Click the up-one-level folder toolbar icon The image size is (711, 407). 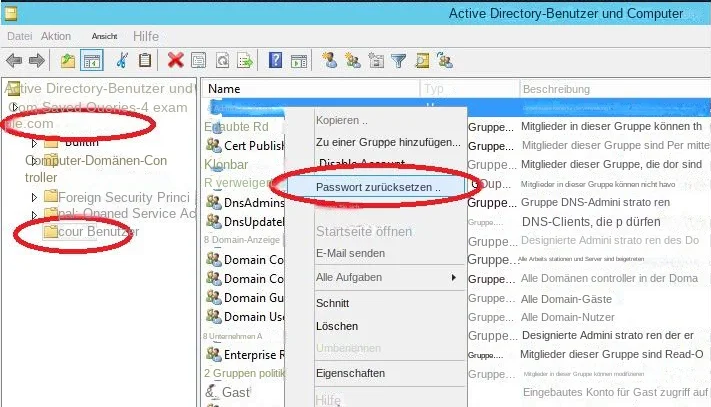[x=68, y=60]
